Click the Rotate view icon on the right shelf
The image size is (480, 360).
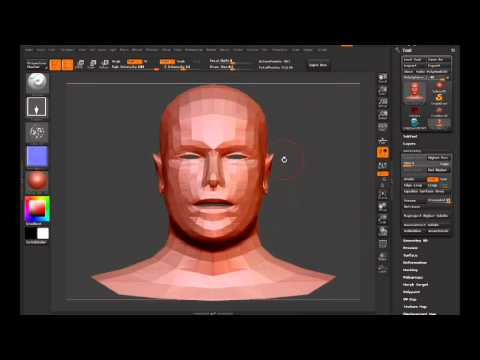(383, 231)
